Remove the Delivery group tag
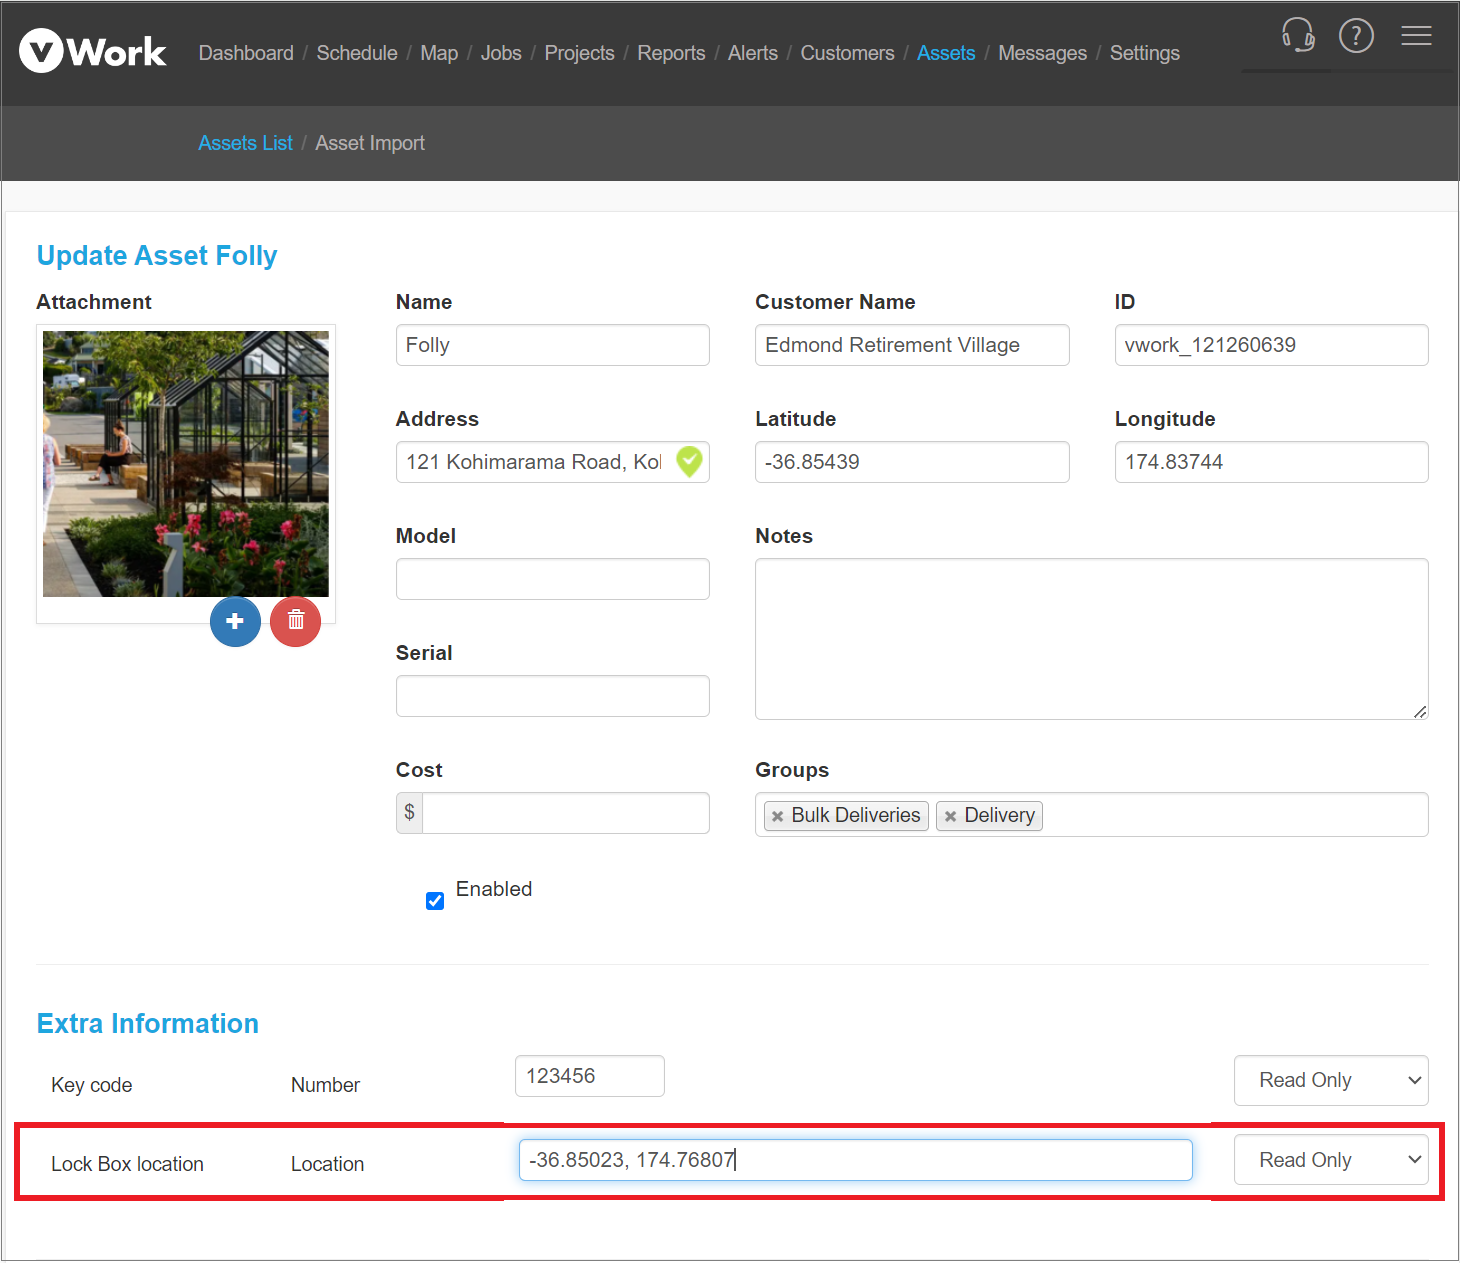This screenshot has height=1263, width=1460. point(951,816)
